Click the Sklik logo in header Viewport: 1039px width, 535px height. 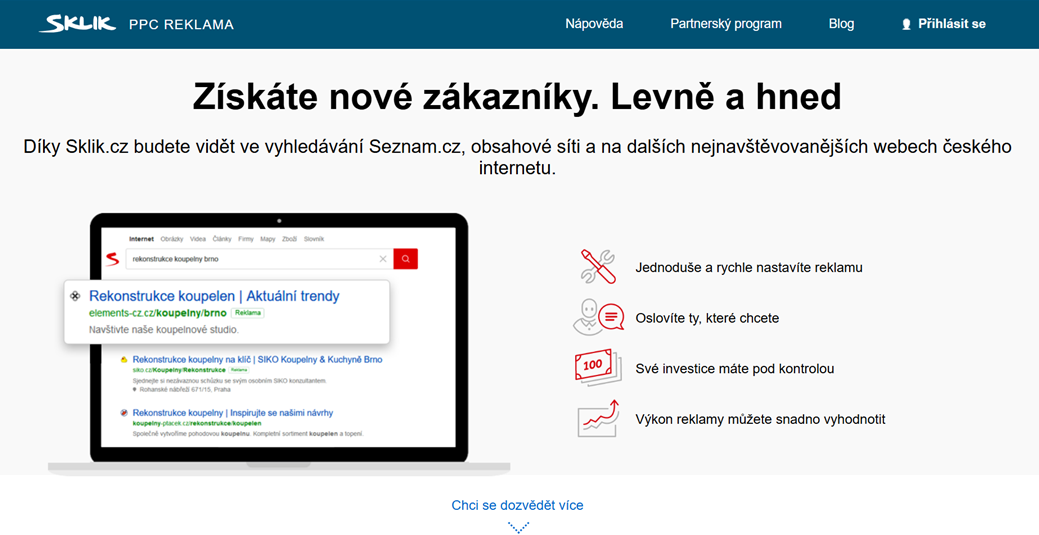pyautogui.click(x=79, y=24)
